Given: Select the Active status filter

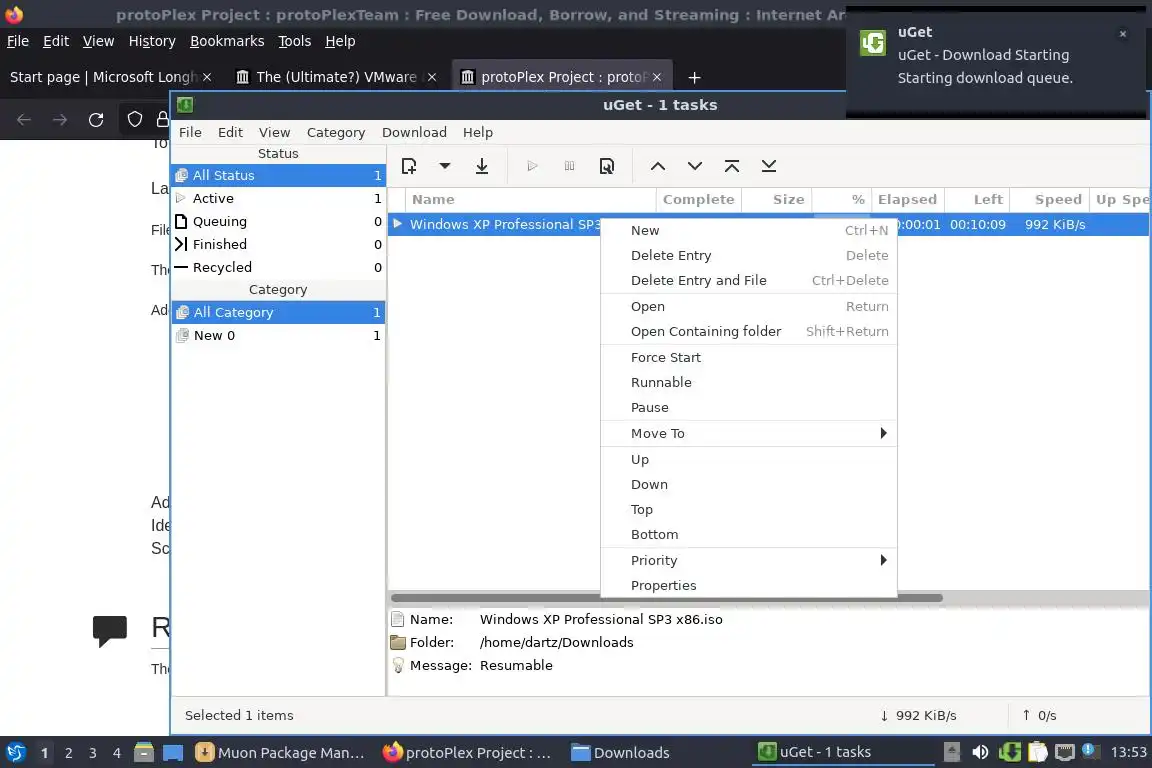Looking at the screenshot, I should (x=278, y=198).
